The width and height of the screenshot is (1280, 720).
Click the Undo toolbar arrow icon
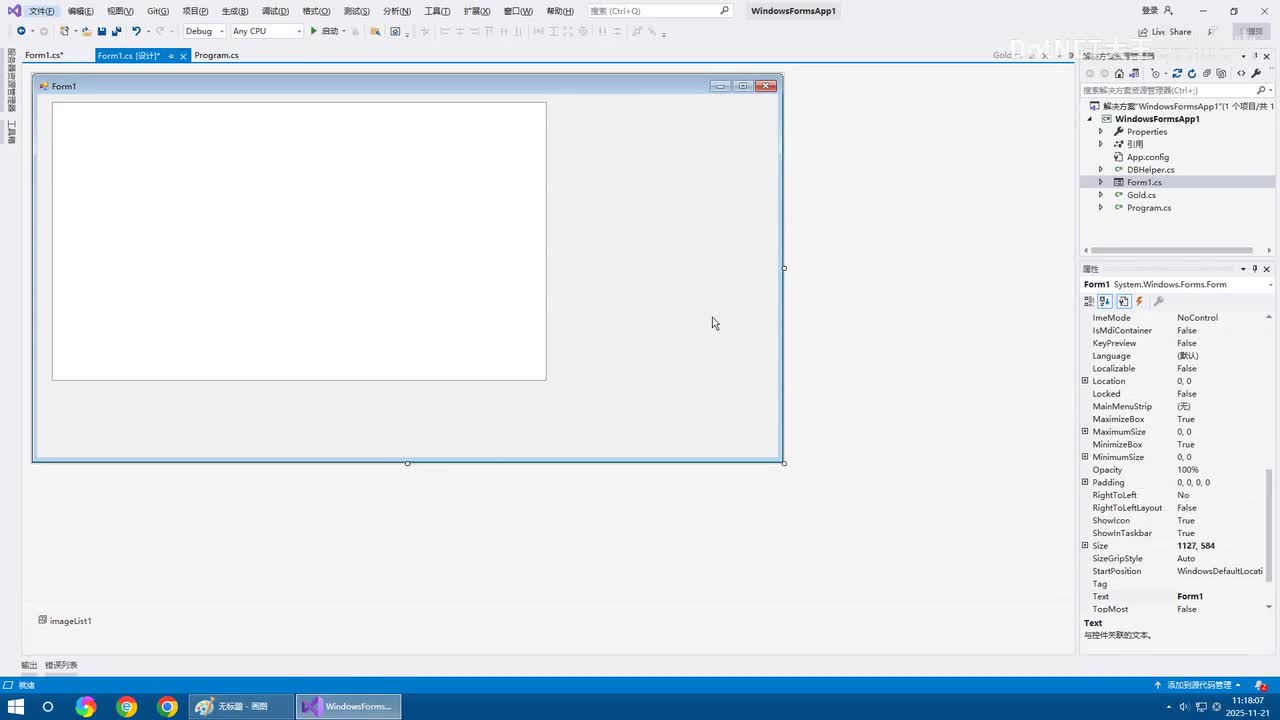[x=136, y=31]
